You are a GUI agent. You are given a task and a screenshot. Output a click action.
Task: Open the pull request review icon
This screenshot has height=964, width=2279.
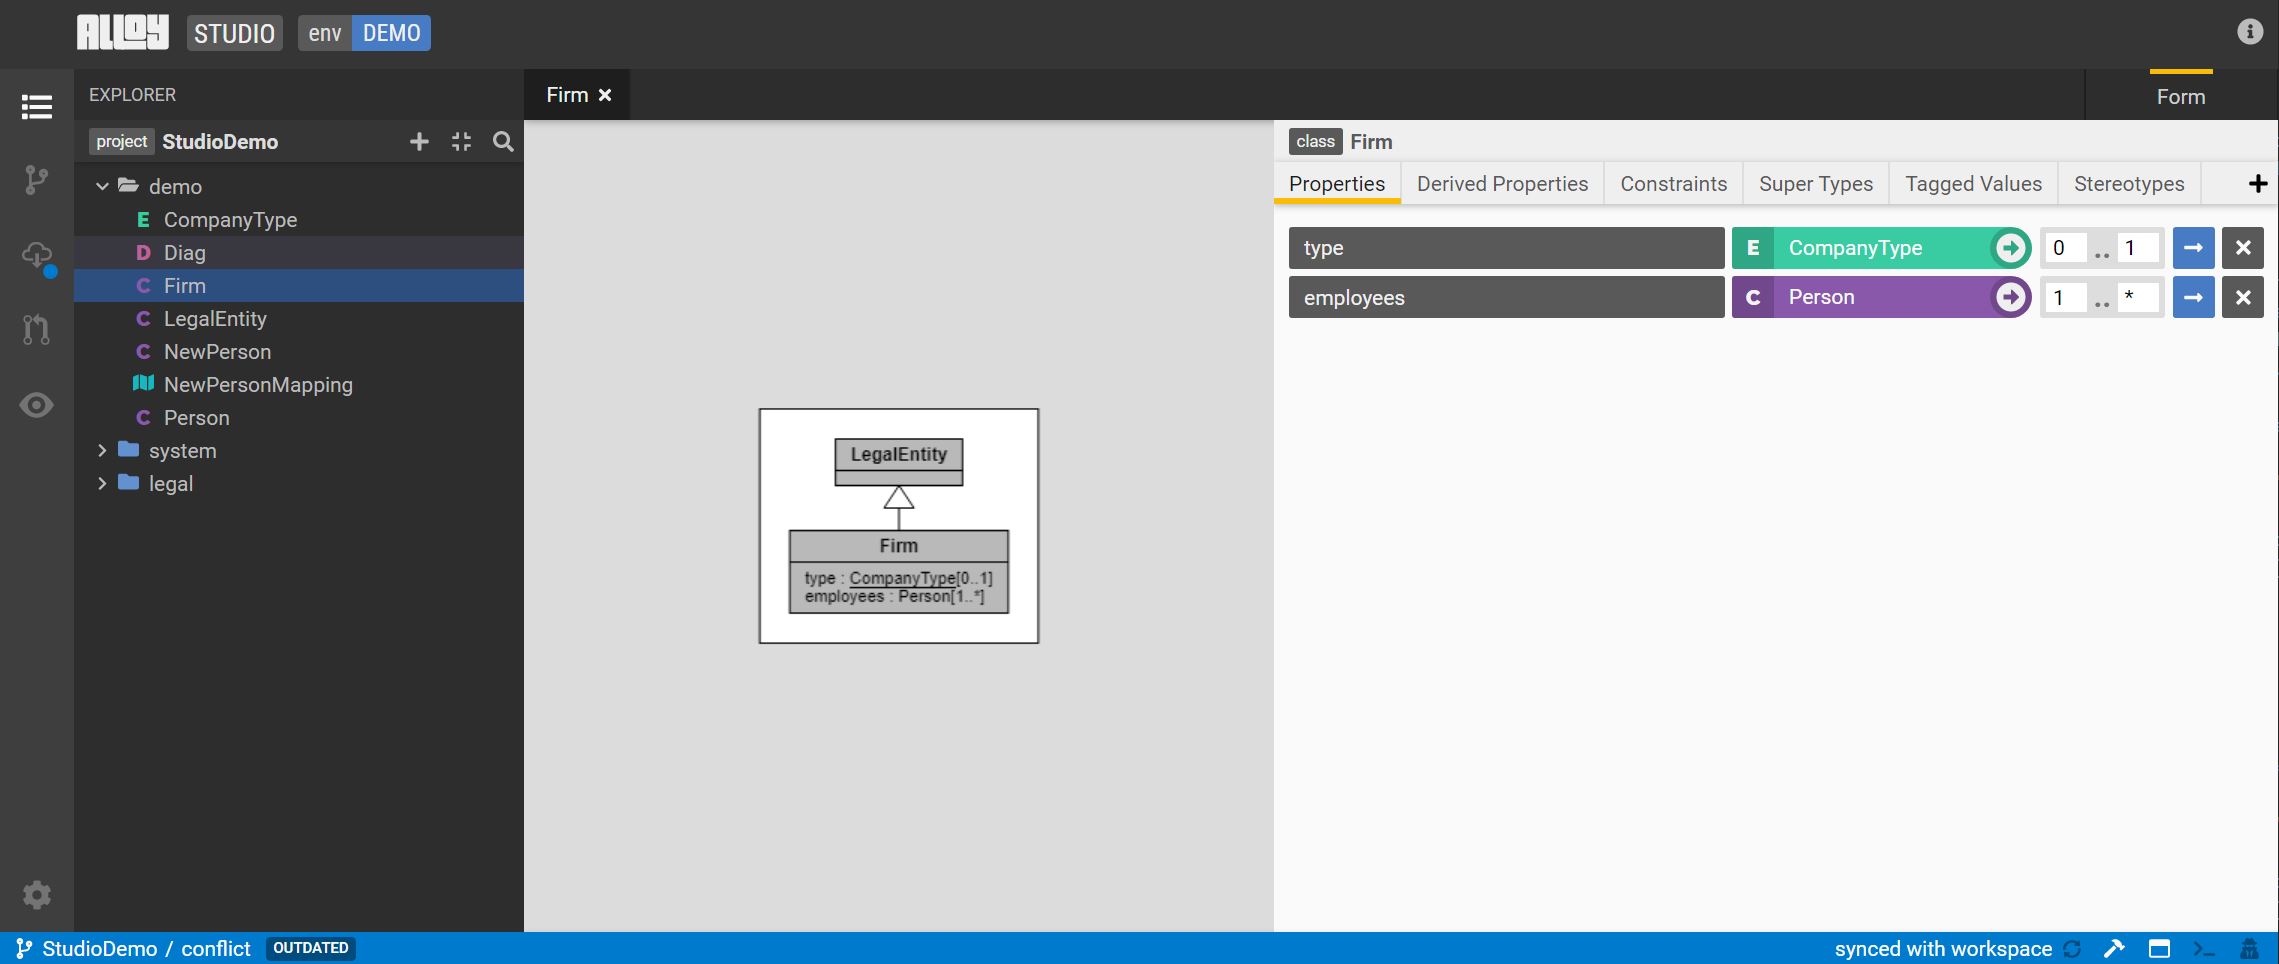tap(37, 329)
